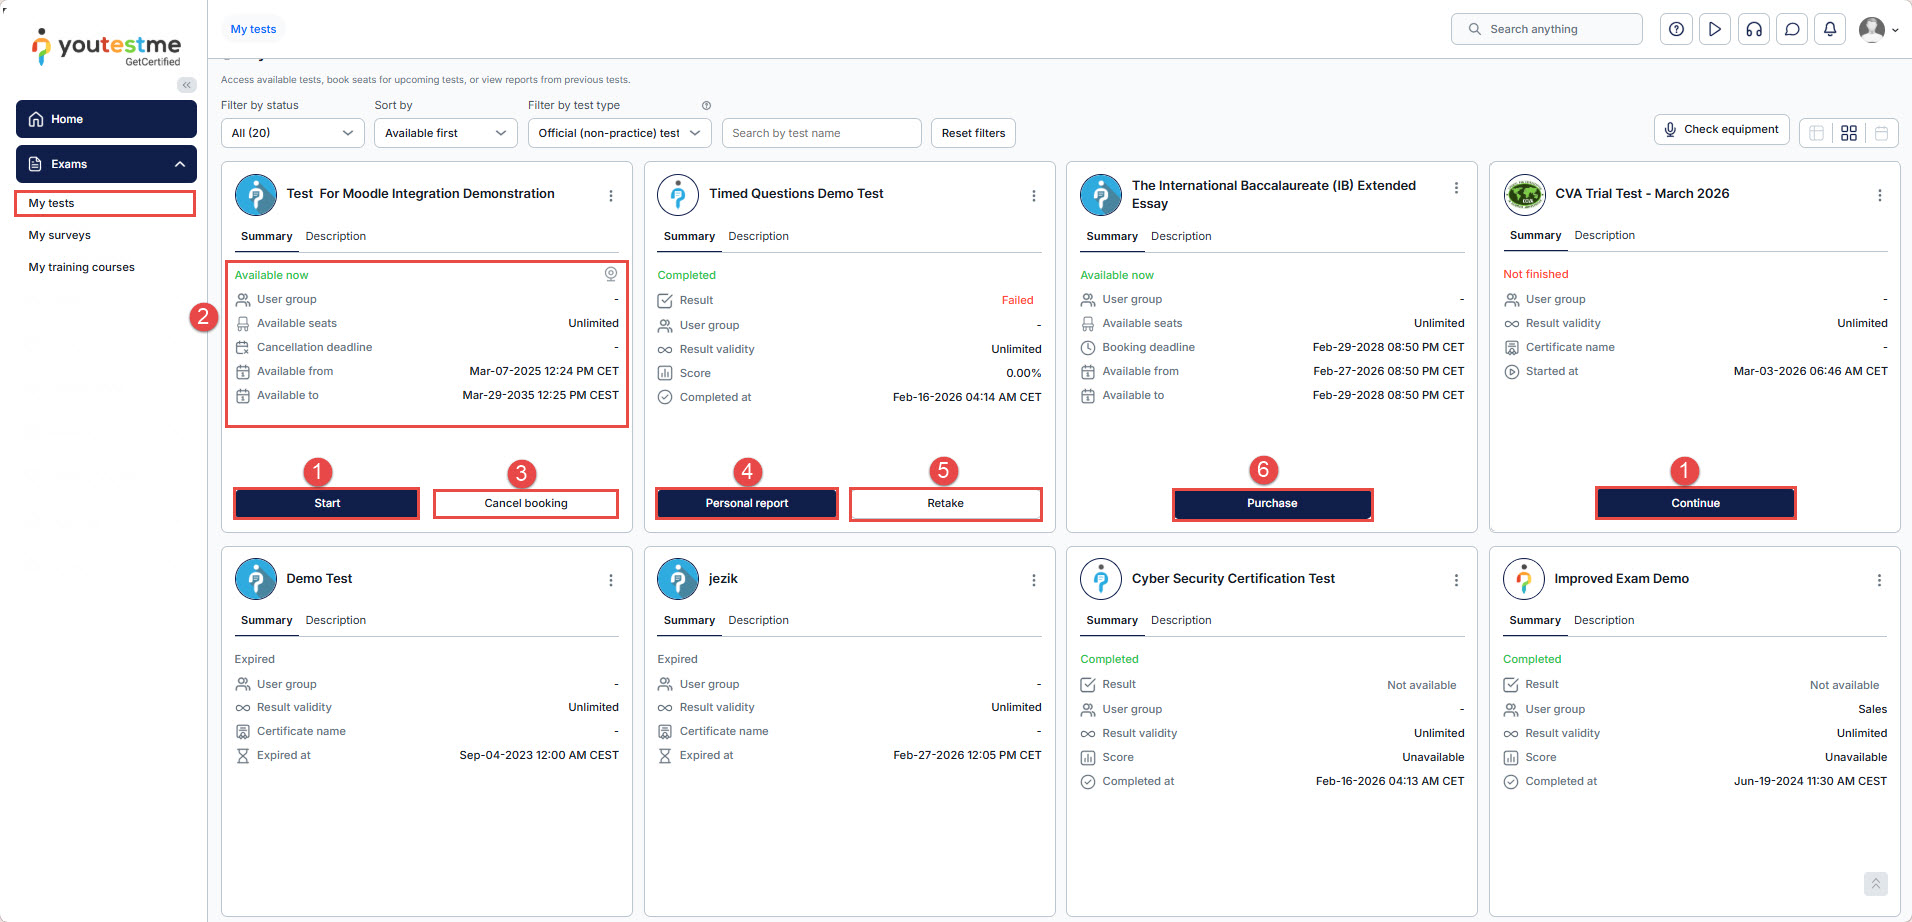This screenshot has width=1912, height=922.
Task: Switch to grid card view
Action: coord(1849,133)
